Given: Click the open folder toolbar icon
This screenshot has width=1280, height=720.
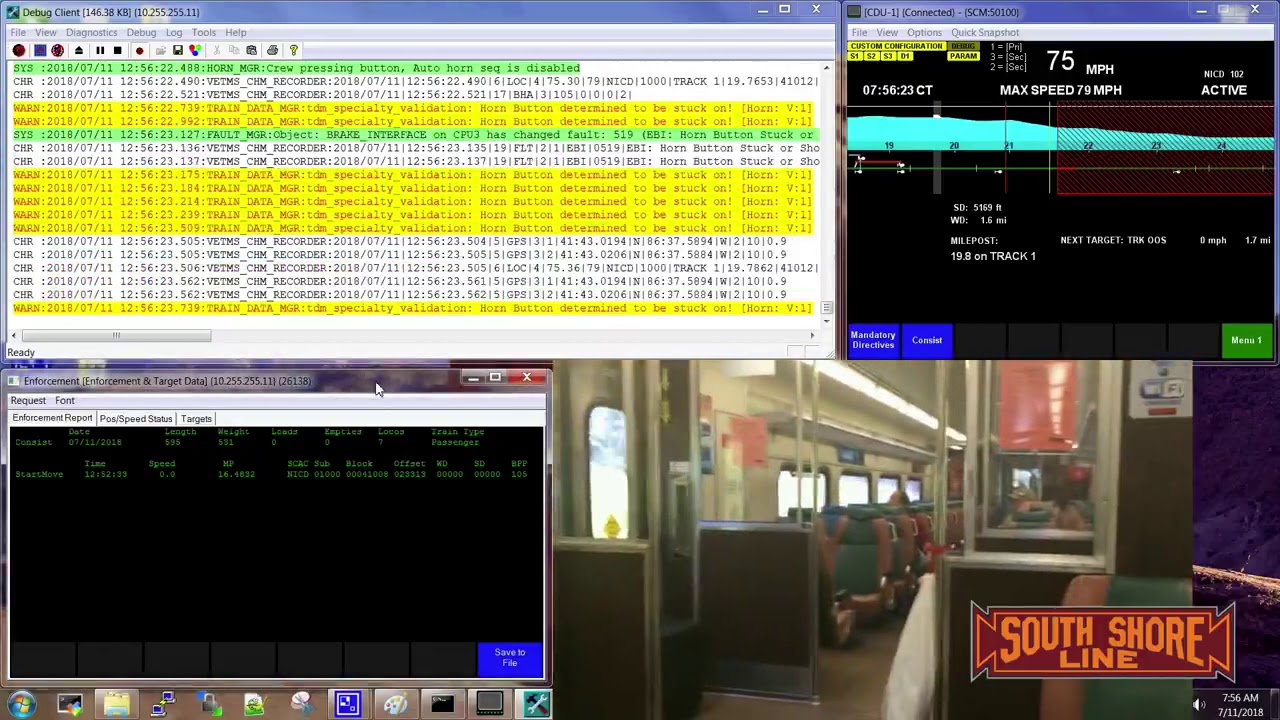Looking at the screenshot, I should click(160, 50).
